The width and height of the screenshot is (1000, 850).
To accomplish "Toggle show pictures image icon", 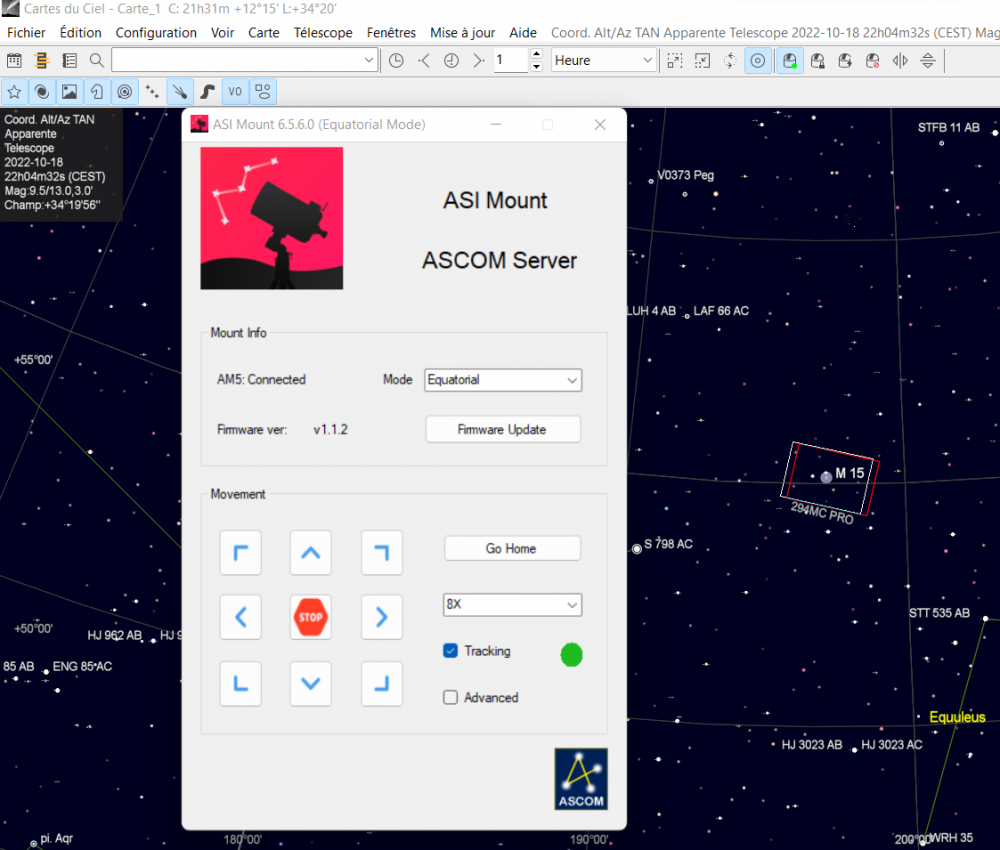I will [69, 92].
